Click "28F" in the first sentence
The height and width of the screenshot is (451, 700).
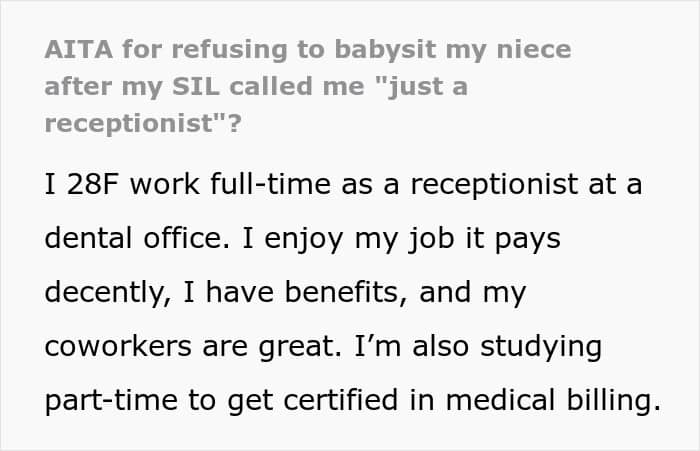[92, 184]
